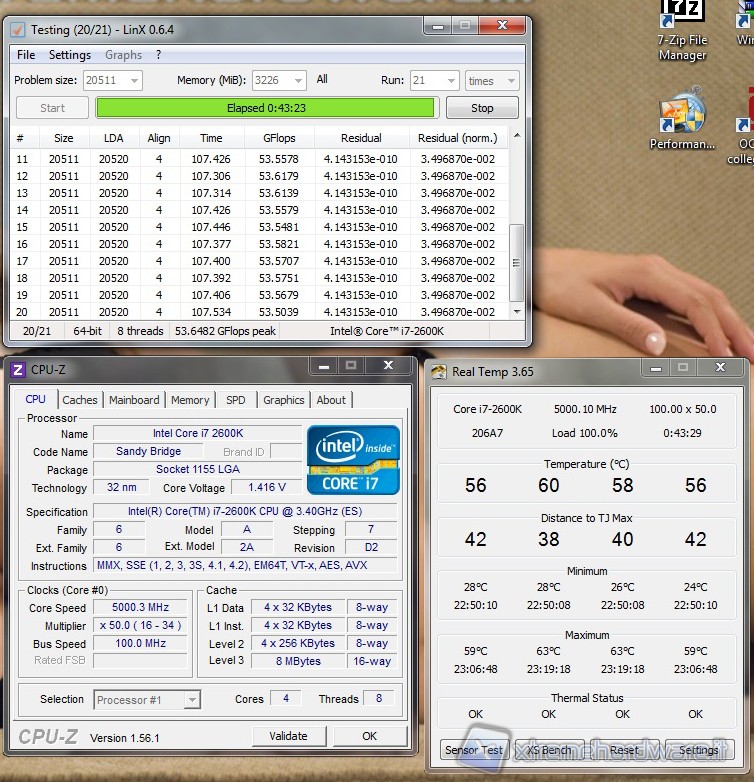This screenshot has height=782, width=754.
Task: Stop the running LinX test
Action: pyautogui.click(x=482, y=108)
